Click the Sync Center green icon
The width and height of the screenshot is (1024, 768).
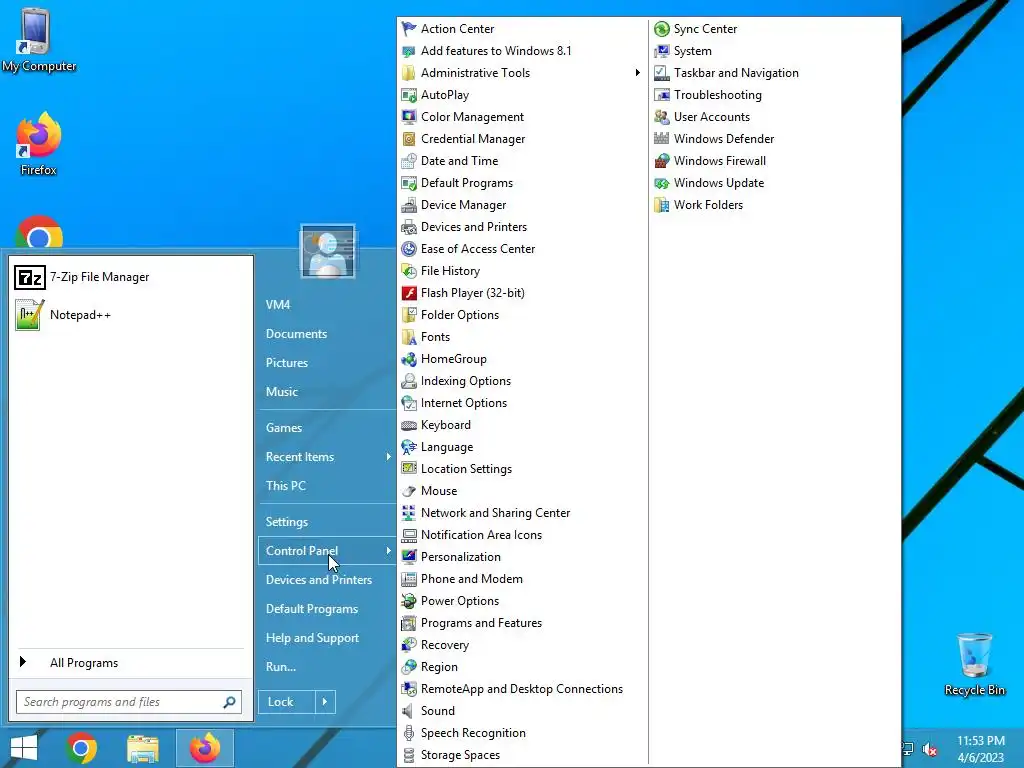click(x=662, y=29)
